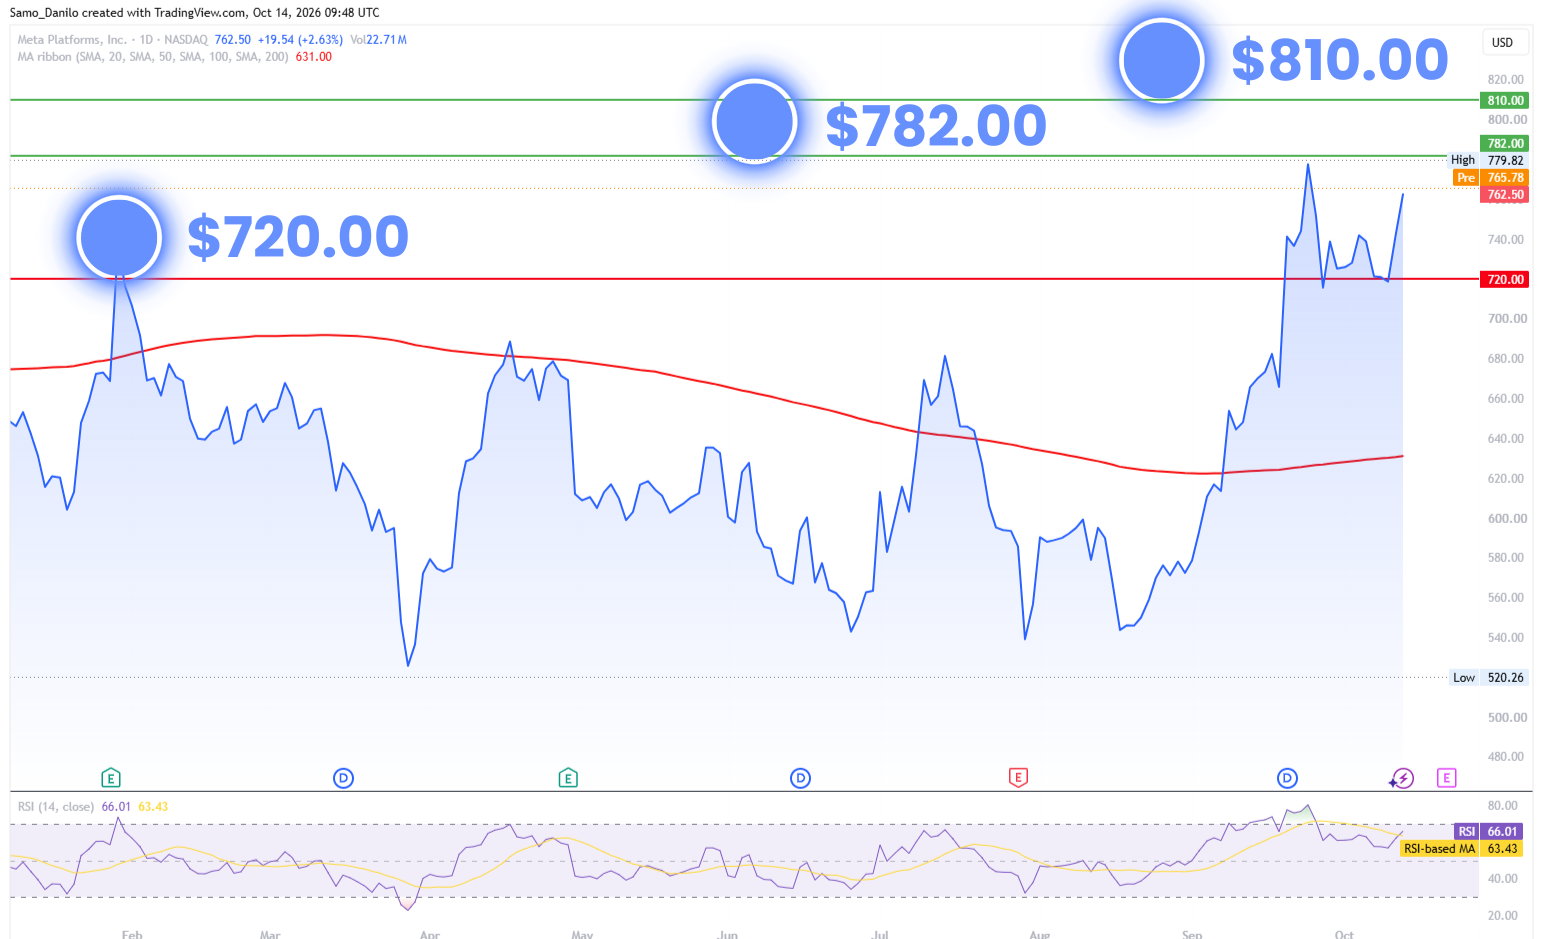Click the blue dividend marker above Mar
1543x939 pixels.
click(344, 778)
